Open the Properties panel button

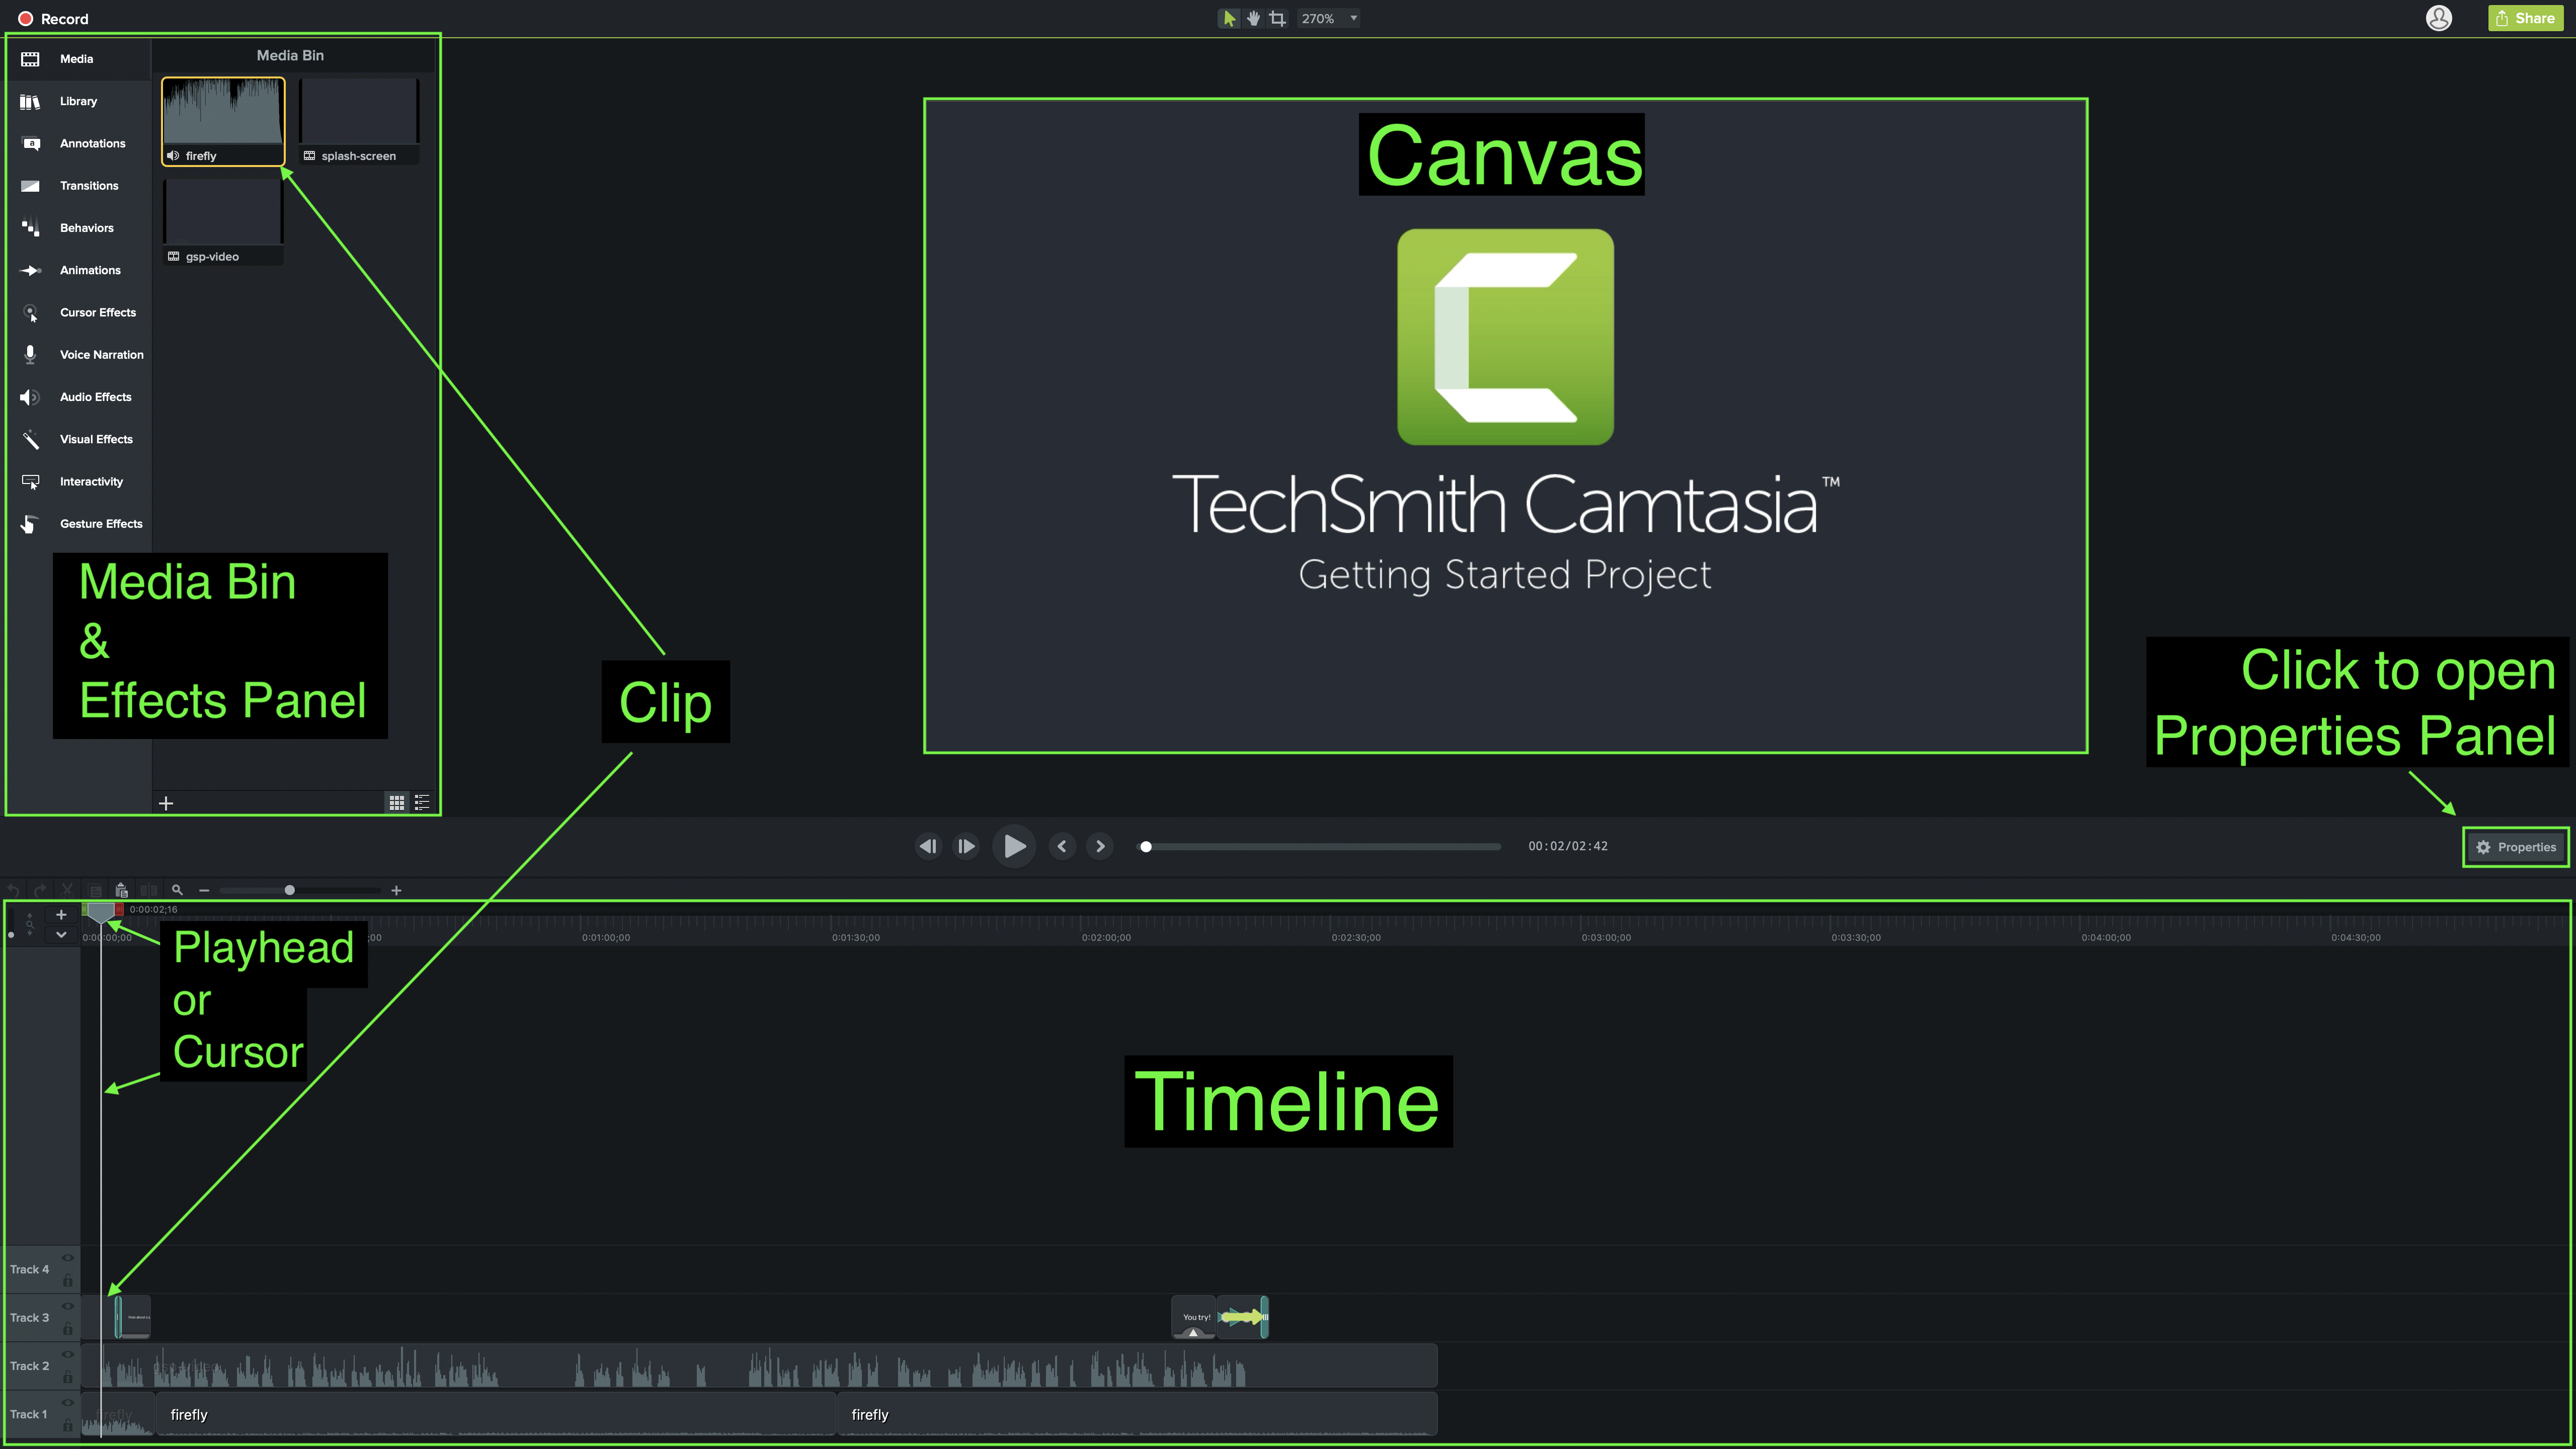click(2515, 847)
